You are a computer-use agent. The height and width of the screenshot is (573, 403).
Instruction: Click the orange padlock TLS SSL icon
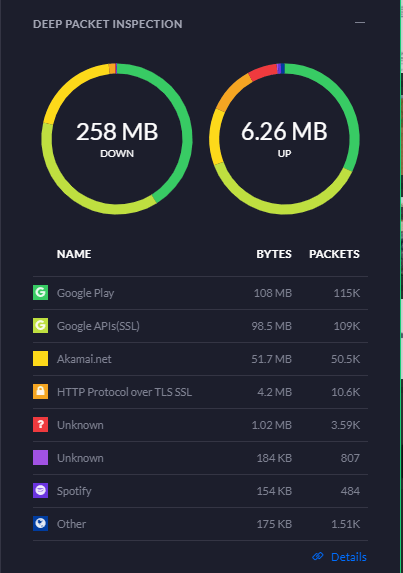pos(41,392)
